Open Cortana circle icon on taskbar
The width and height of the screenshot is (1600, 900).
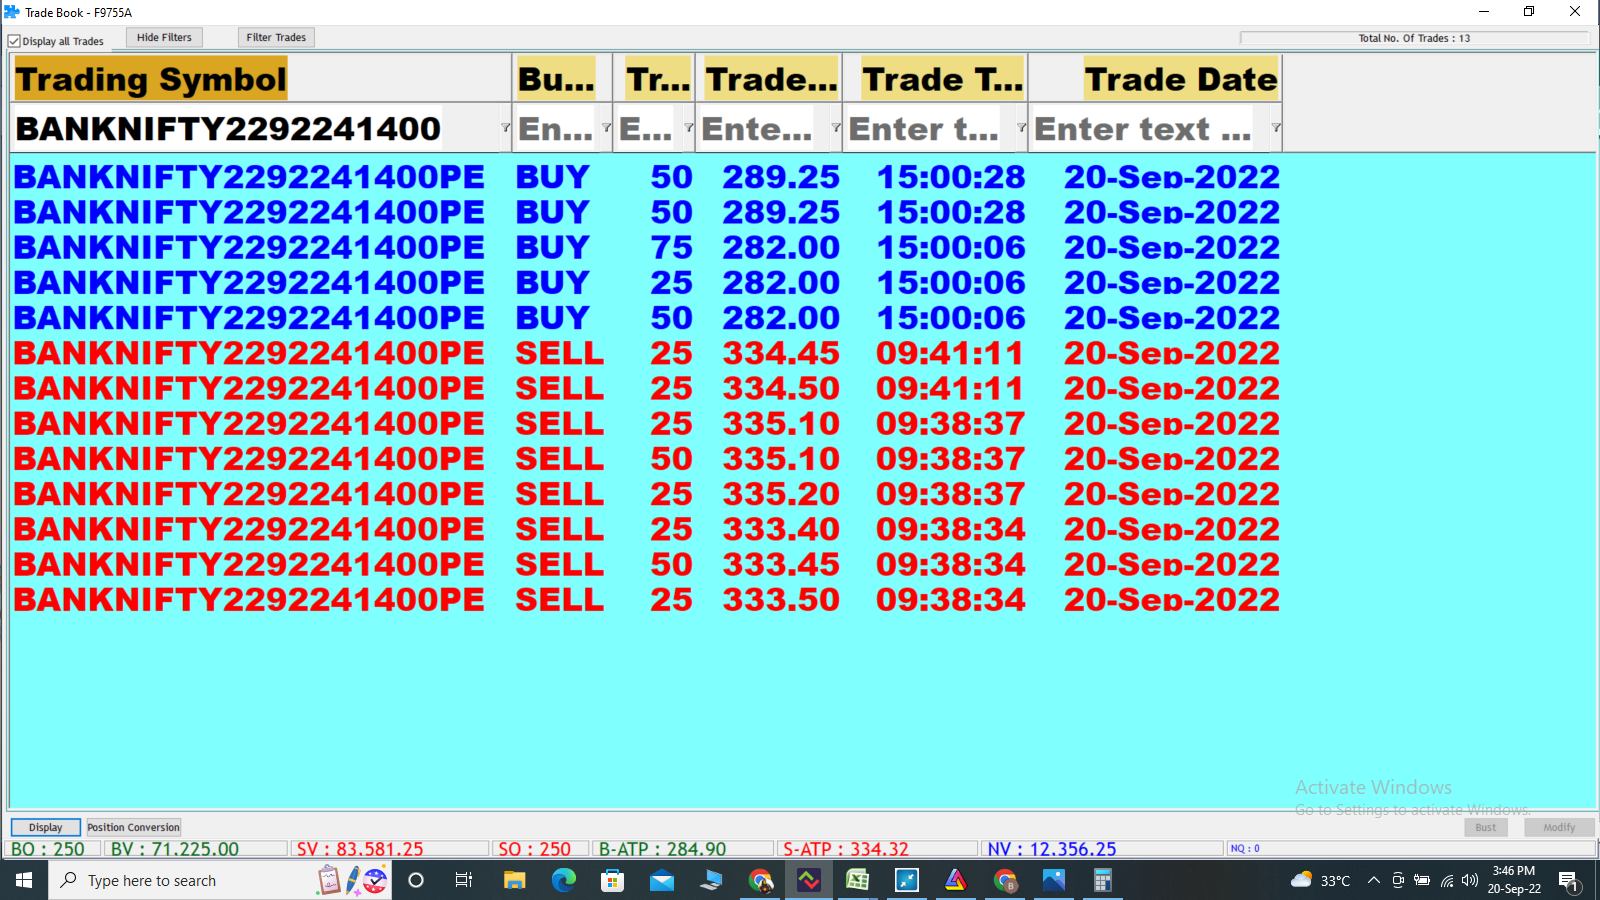click(416, 880)
